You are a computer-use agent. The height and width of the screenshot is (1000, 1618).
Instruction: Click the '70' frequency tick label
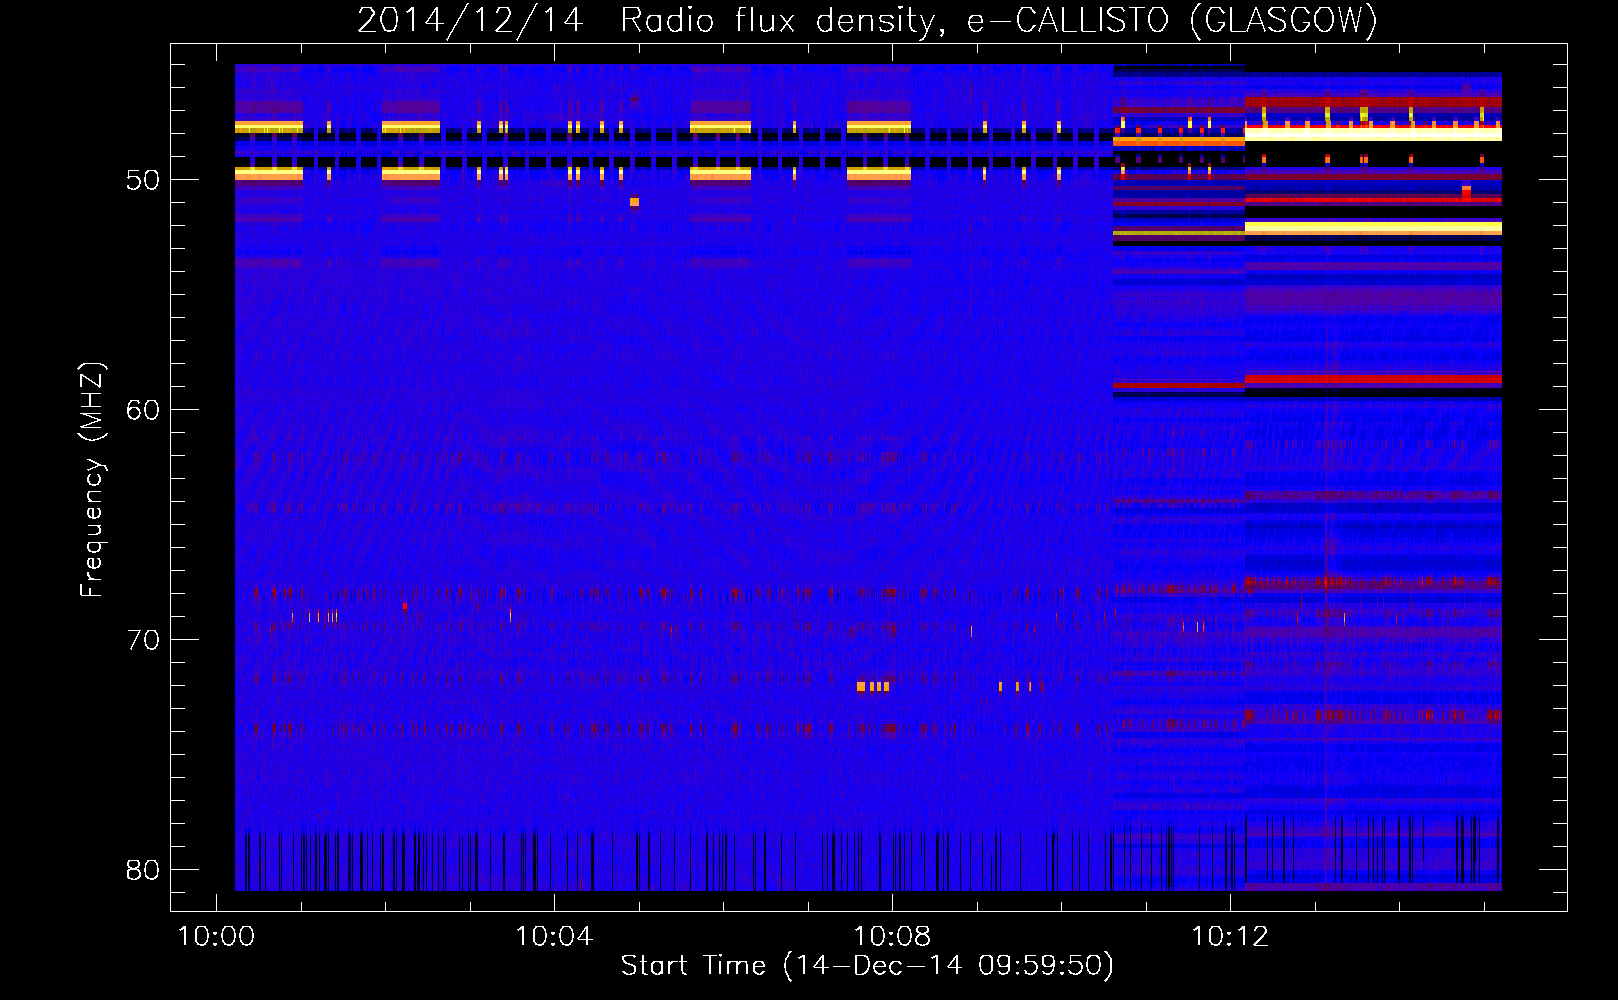(x=143, y=641)
